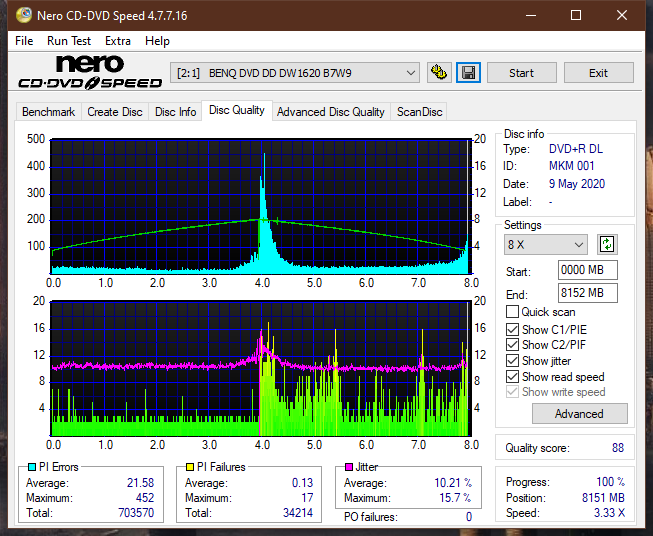Click the save floppy disk icon
The width and height of the screenshot is (653, 536).
(x=469, y=73)
